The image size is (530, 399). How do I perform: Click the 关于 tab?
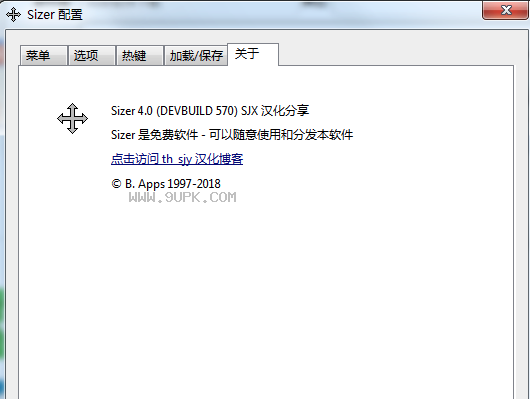(x=253, y=54)
